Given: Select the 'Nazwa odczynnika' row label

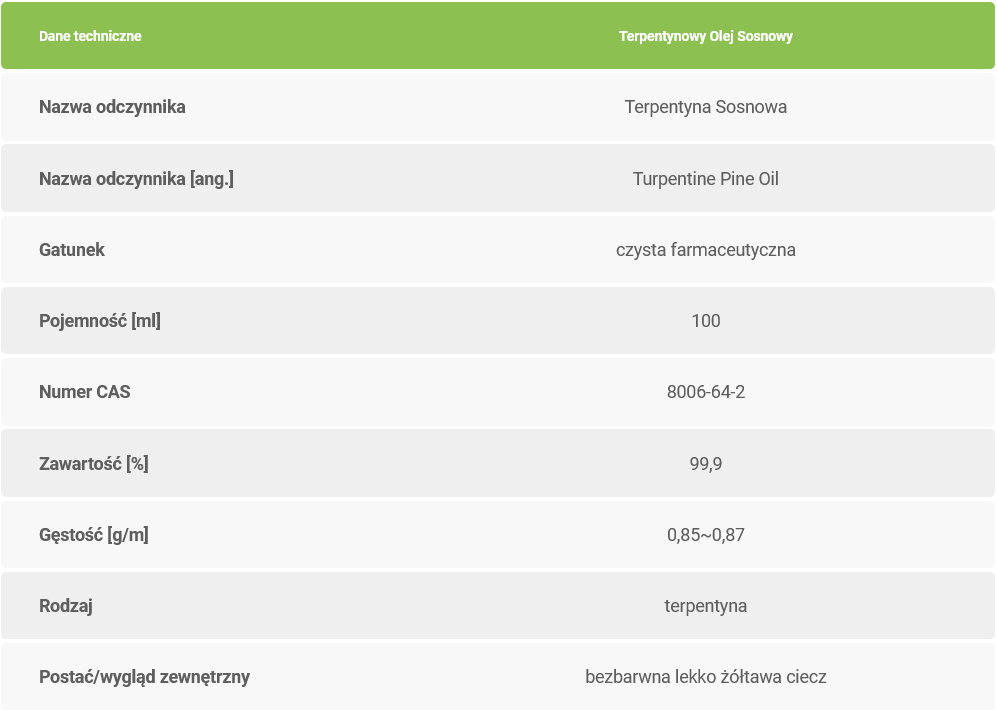Looking at the screenshot, I should tap(112, 107).
